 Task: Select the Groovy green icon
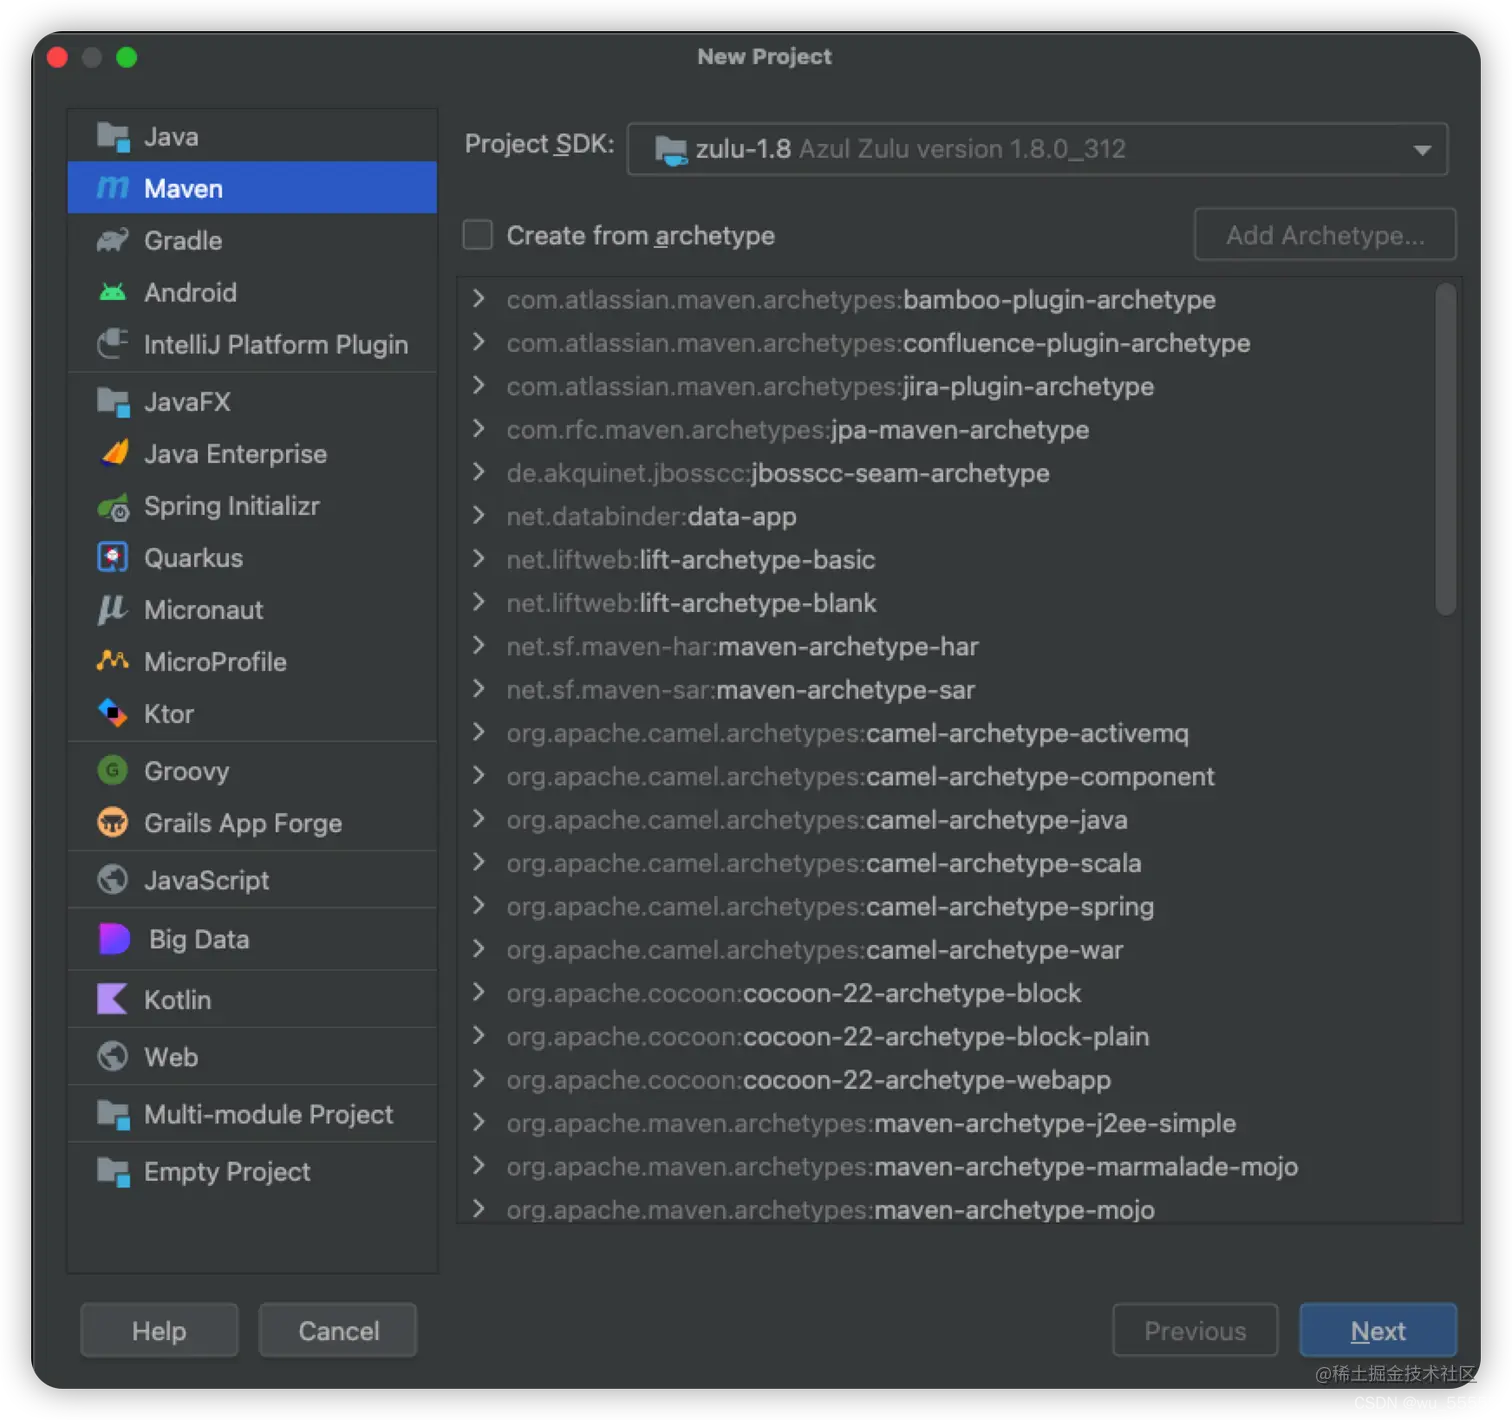[x=113, y=771]
